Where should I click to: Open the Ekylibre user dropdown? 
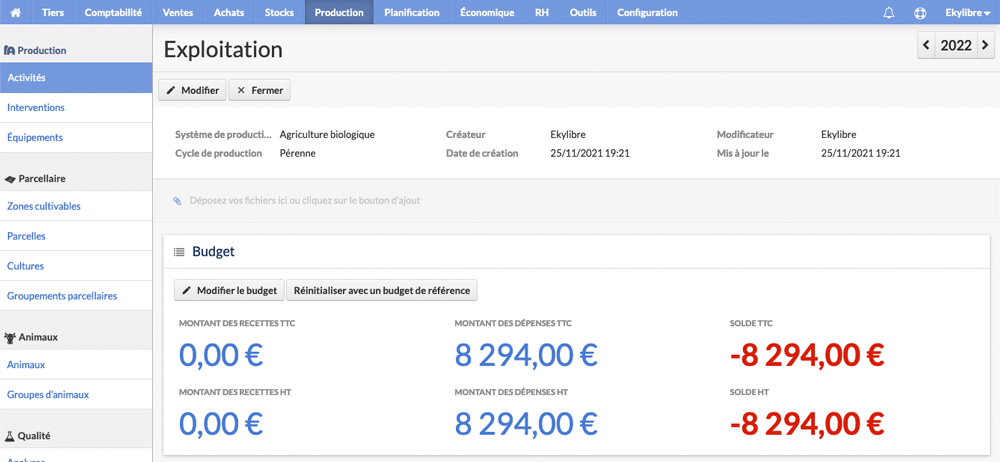tap(967, 12)
